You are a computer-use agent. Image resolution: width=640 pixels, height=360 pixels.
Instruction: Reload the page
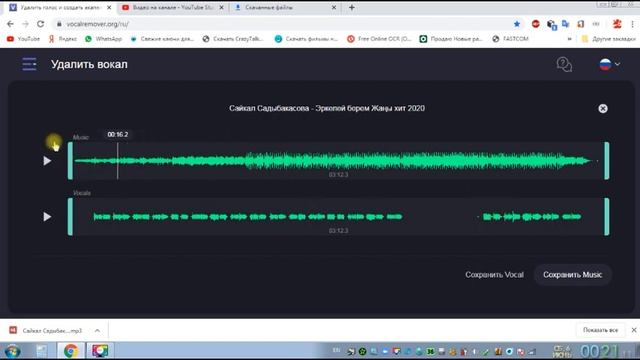tap(40, 24)
